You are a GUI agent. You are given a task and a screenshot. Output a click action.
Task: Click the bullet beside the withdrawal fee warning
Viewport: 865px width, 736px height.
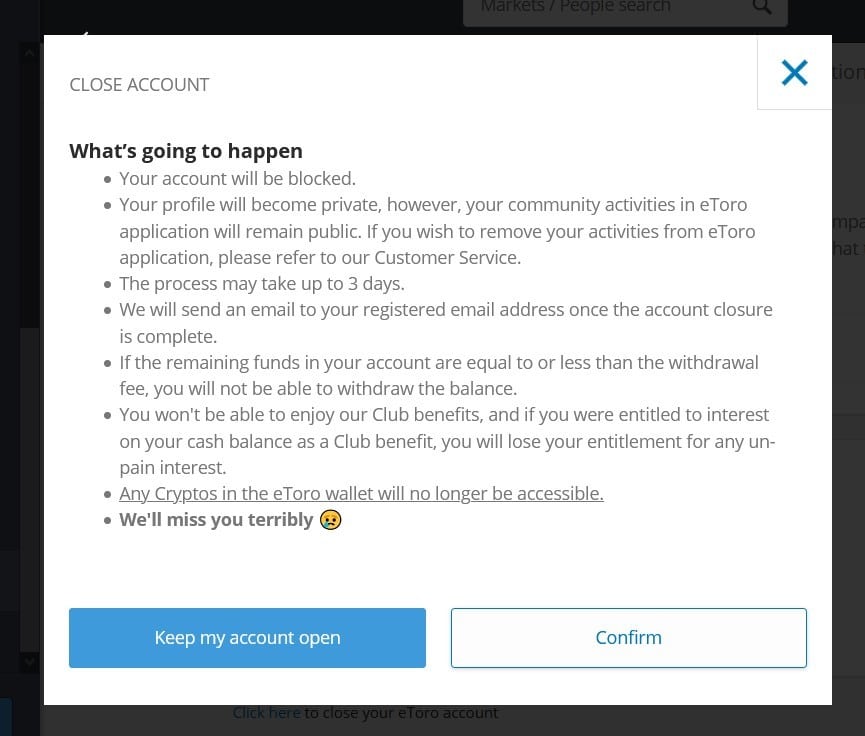(106, 363)
